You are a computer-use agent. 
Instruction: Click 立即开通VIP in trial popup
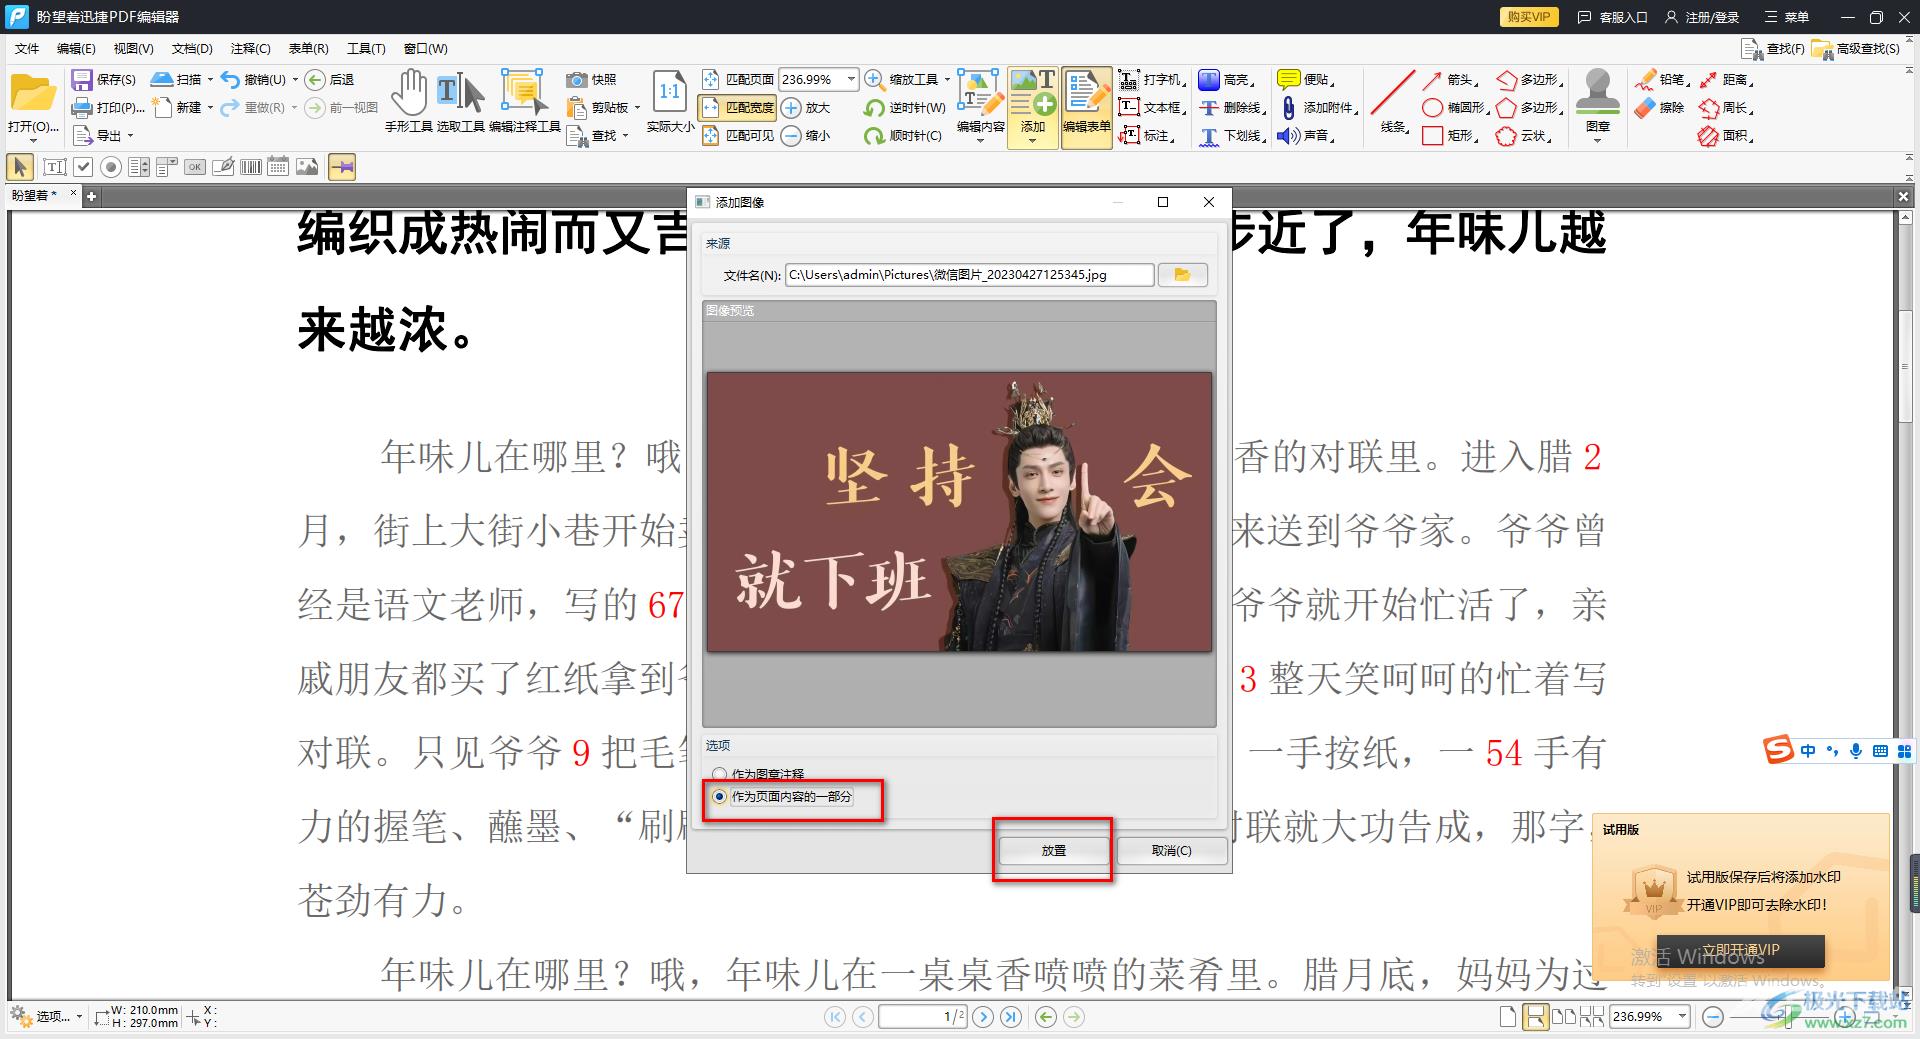[x=1740, y=950]
